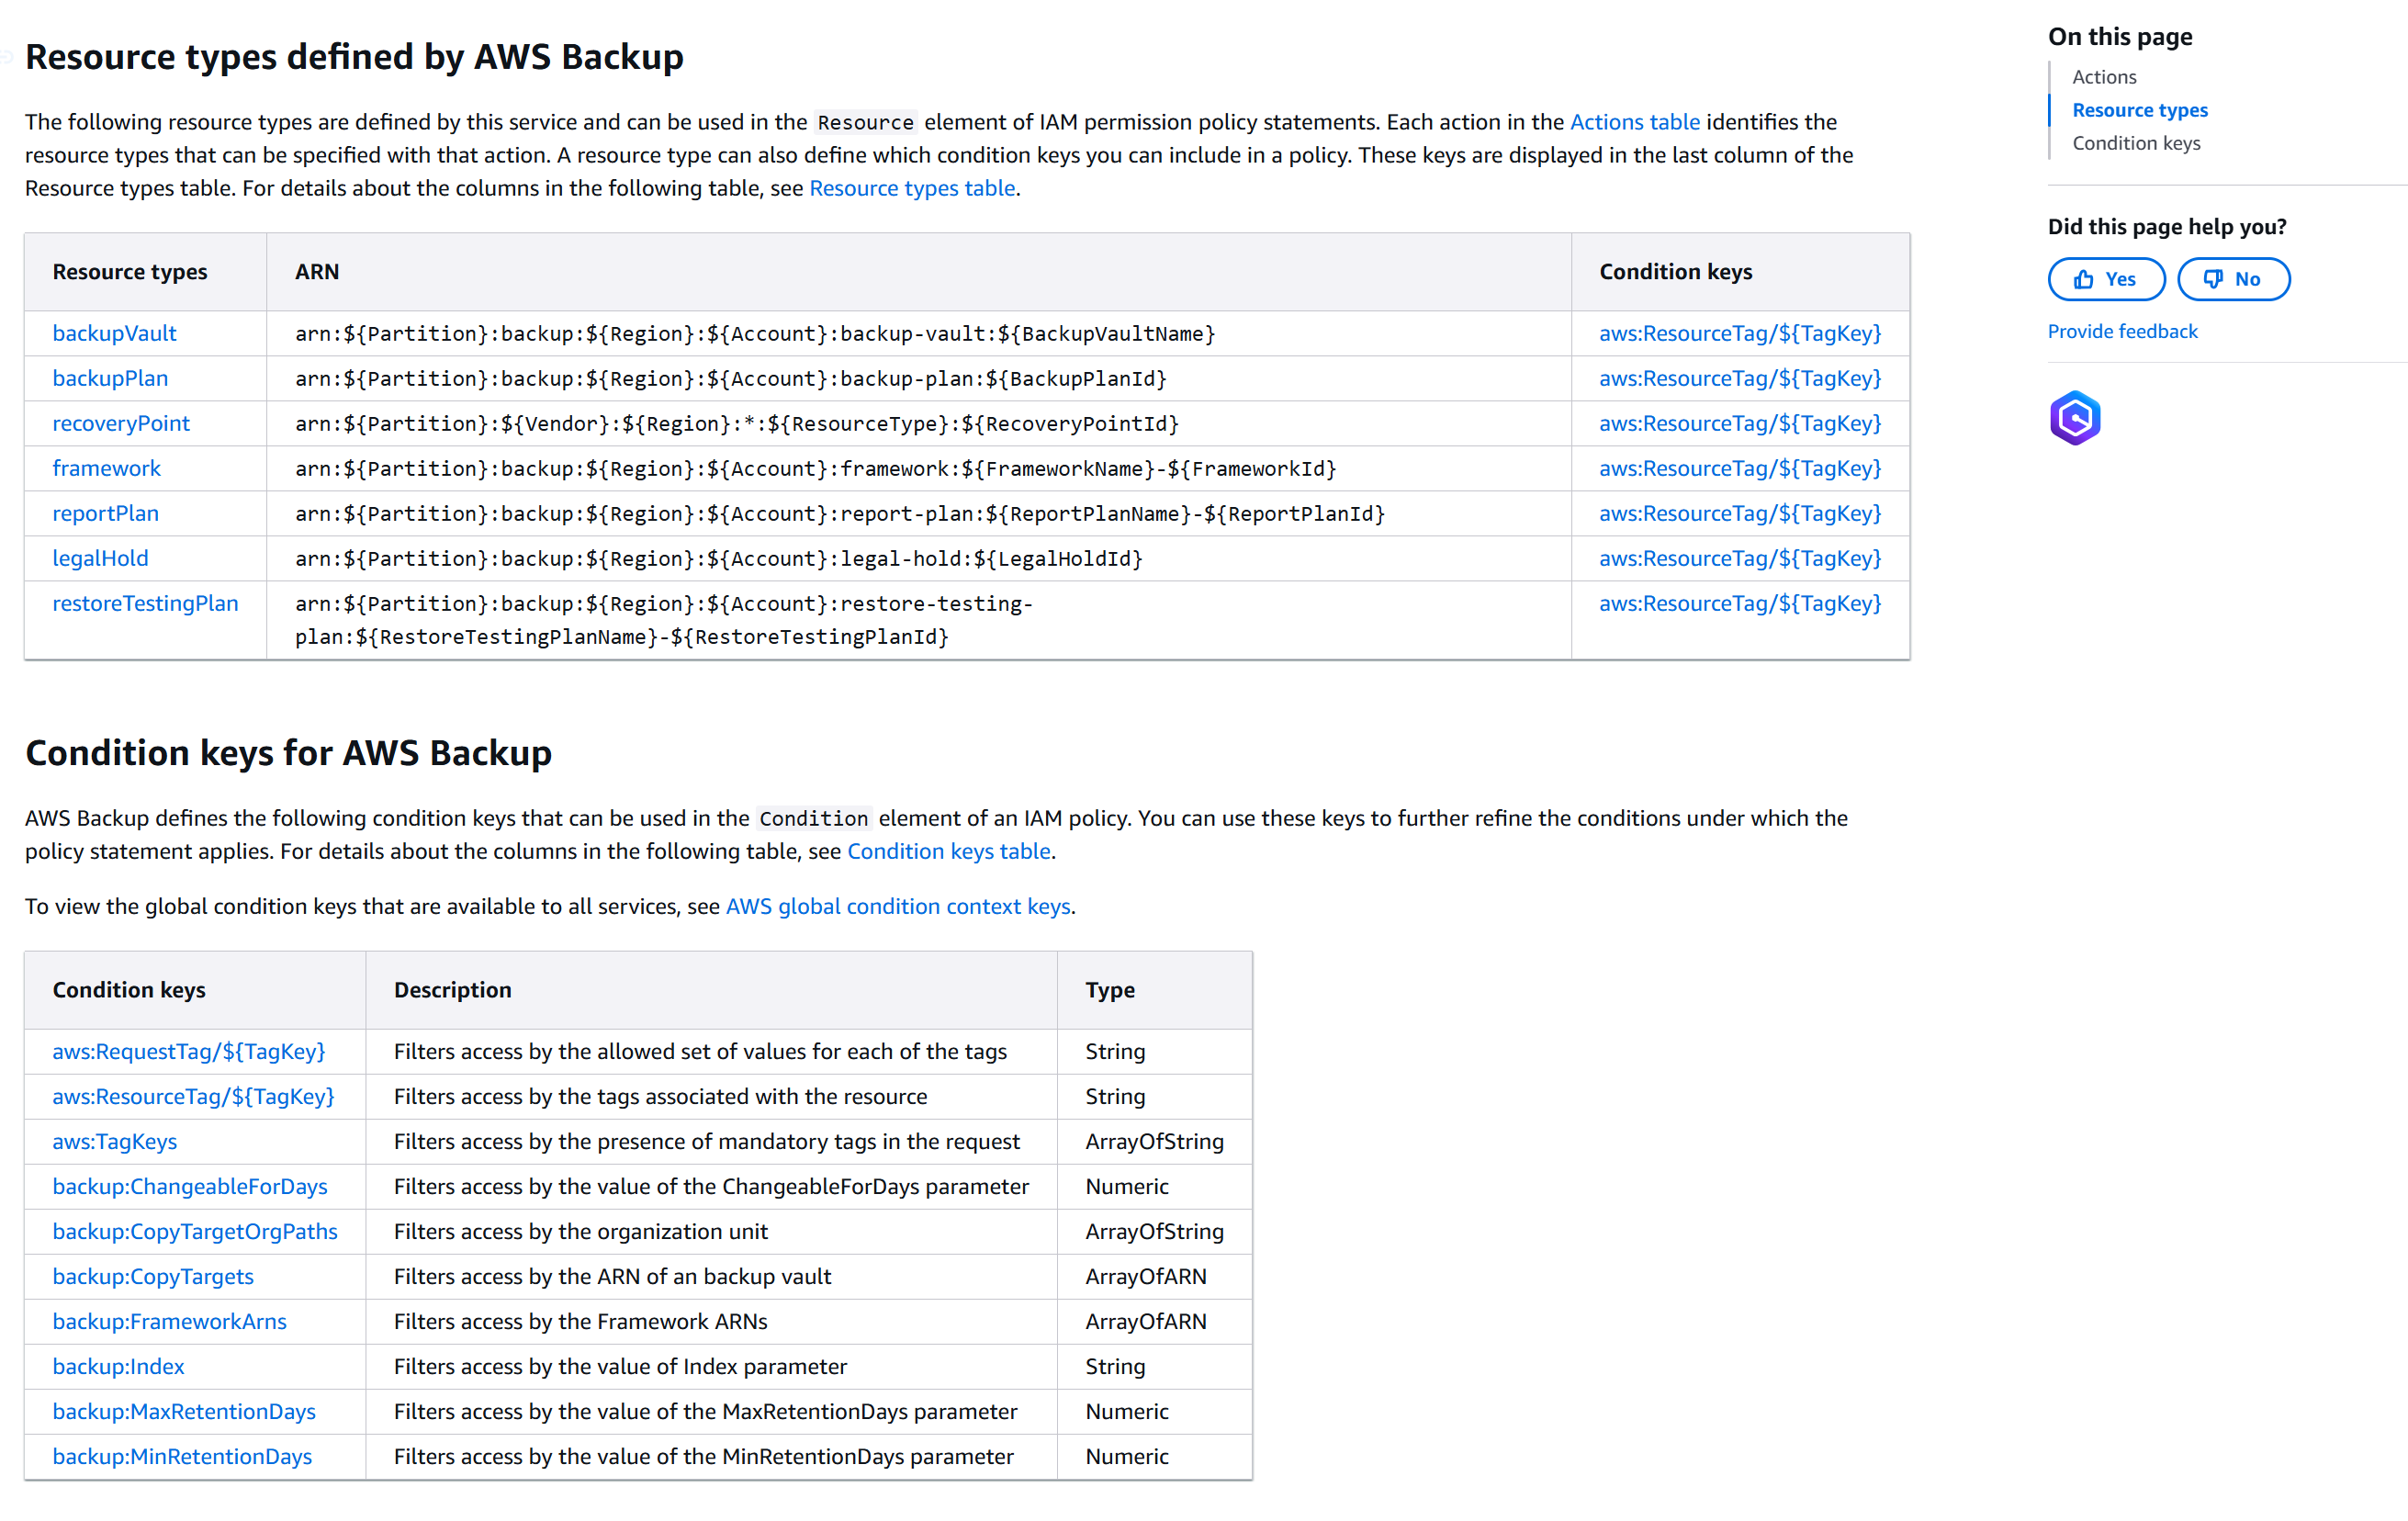Viewport: 2408px width, 1521px height.
Task: Open the backup:Index condition key link
Action: [x=118, y=1366]
